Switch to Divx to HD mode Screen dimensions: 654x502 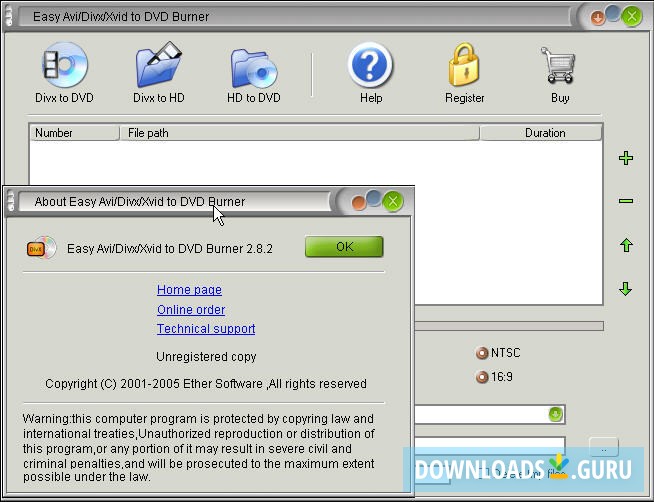coord(158,73)
